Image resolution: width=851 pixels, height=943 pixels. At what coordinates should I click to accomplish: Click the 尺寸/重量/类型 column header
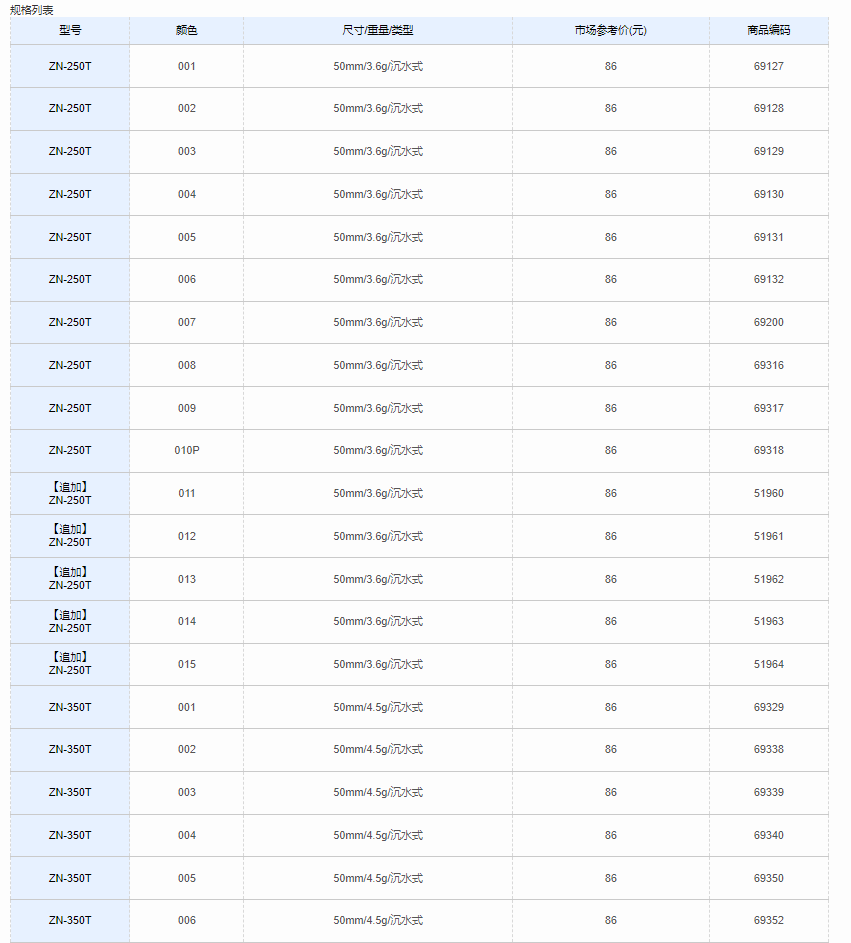[x=378, y=30]
